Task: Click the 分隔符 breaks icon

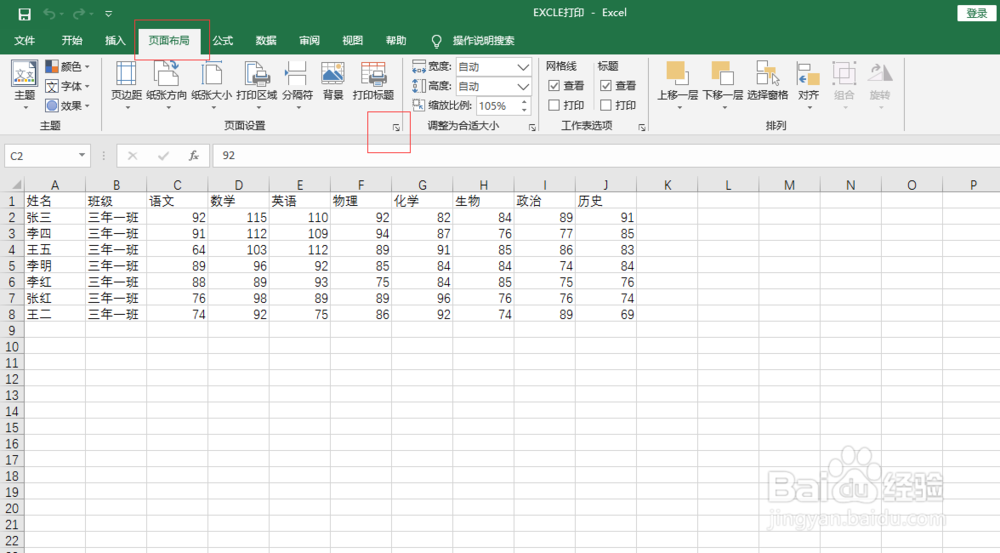Action: click(297, 74)
